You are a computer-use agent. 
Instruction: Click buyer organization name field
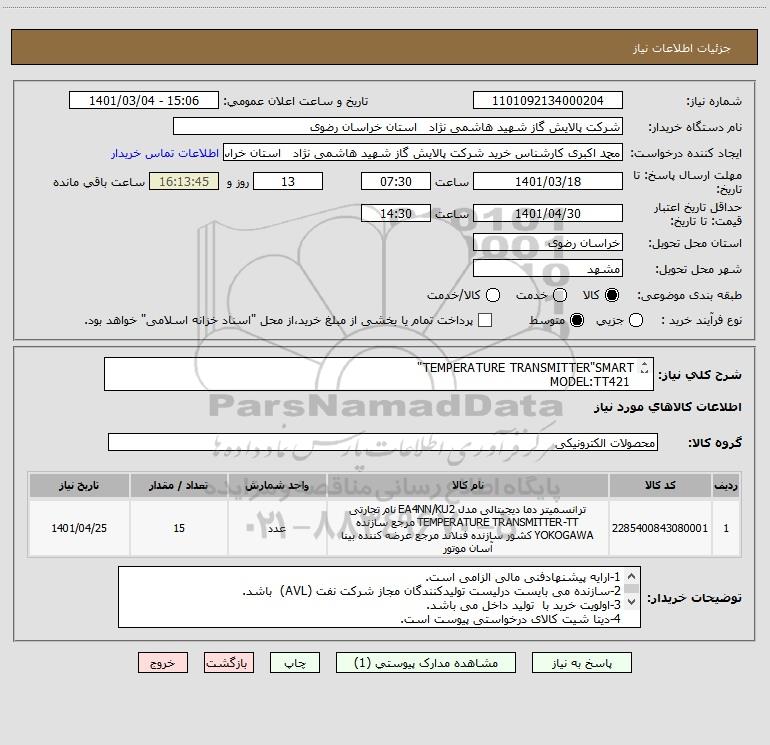click(x=398, y=126)
